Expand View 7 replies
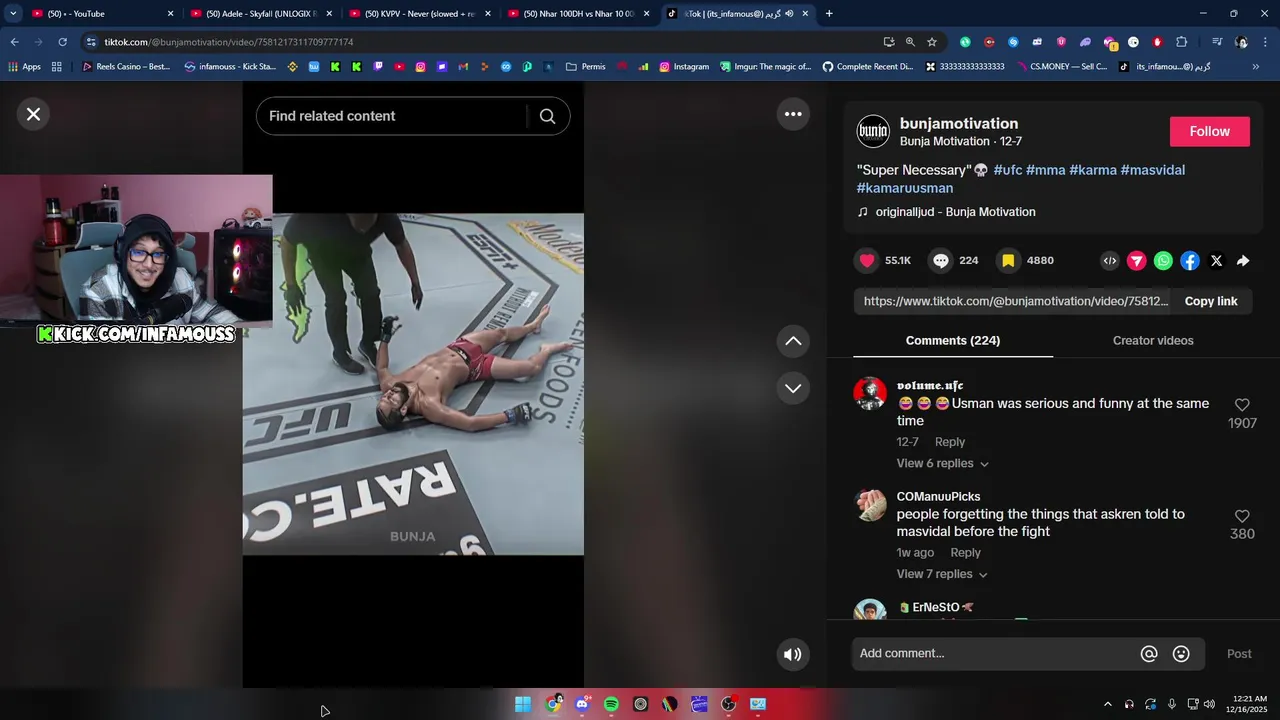The image size is (1280, 720). click(x=942, y=574)
